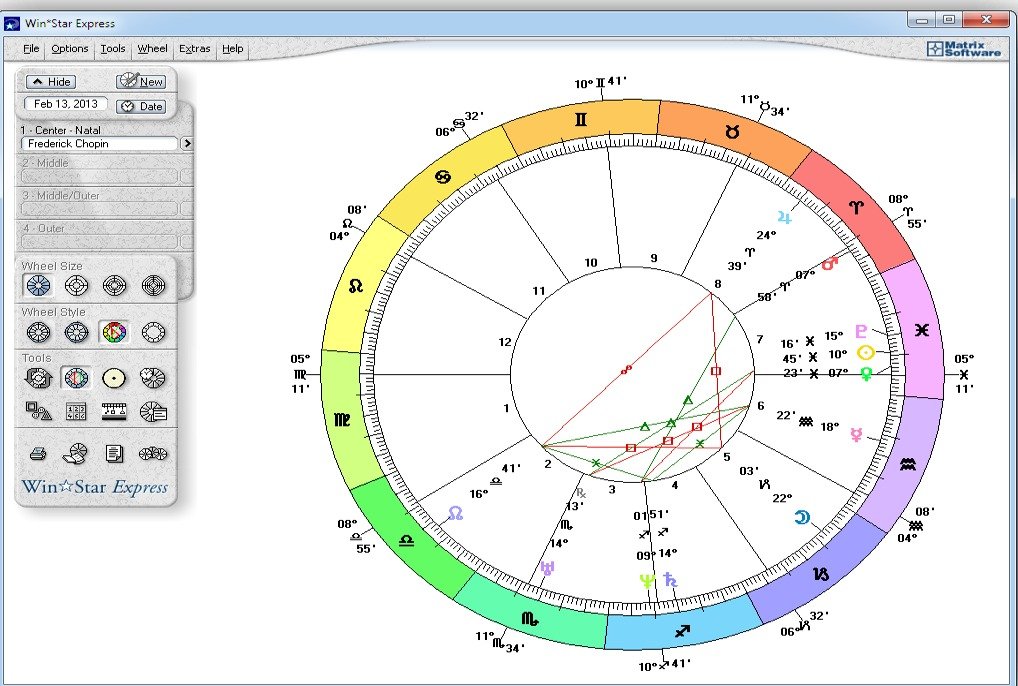Click the printer icon
Viewport: 1018px width, 686px height.
pos(38,454)
